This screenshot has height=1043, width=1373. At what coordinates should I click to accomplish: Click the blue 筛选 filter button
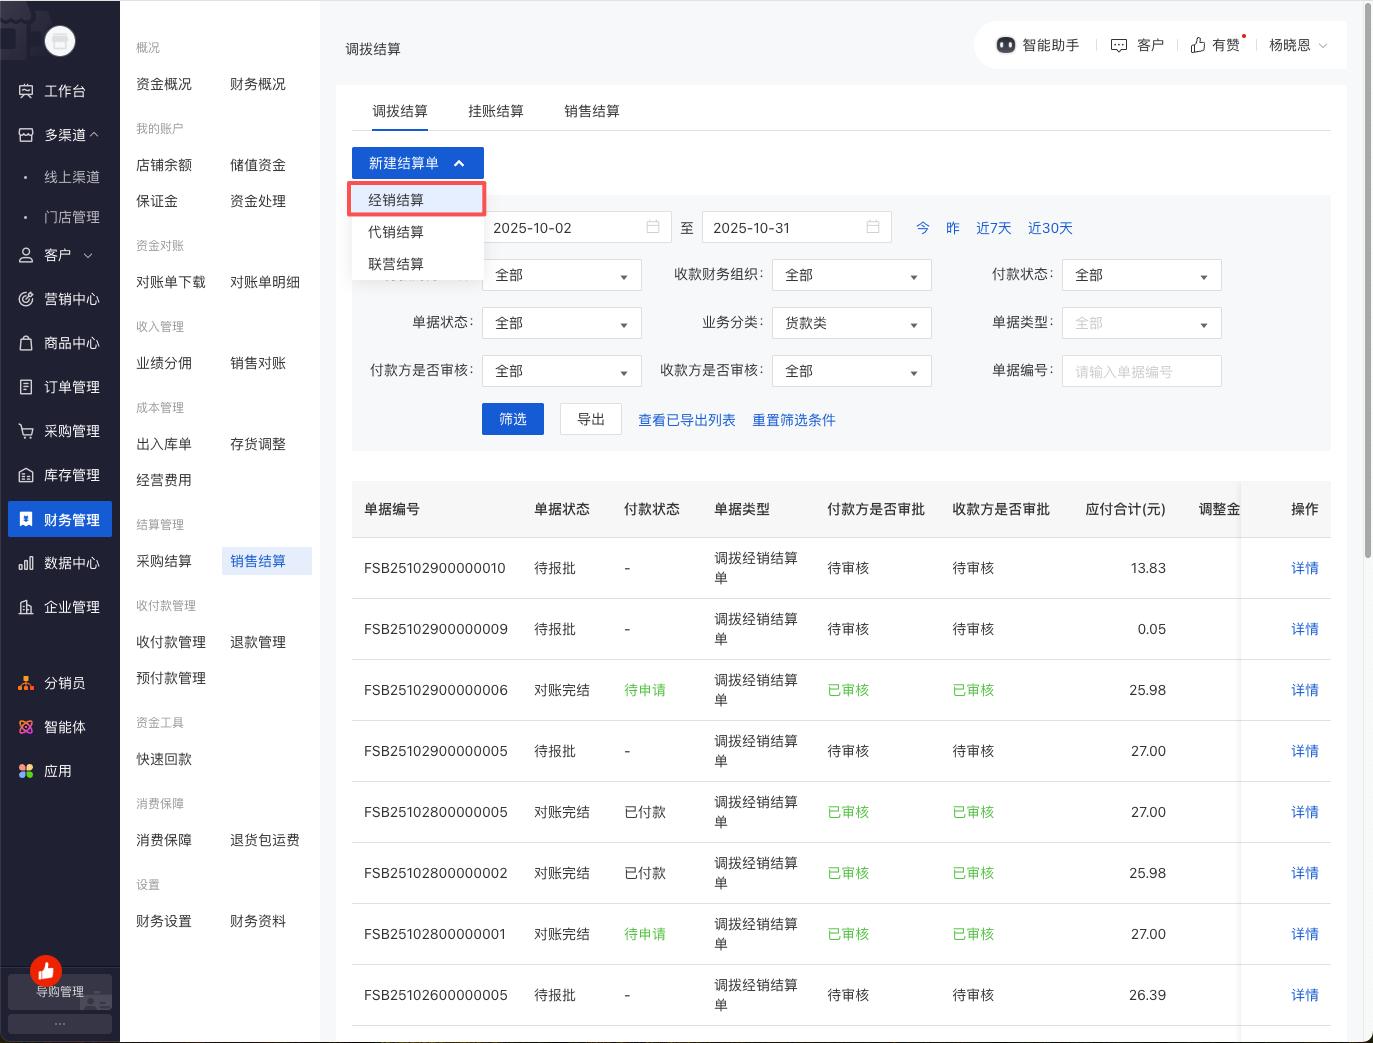click(512, 419)
